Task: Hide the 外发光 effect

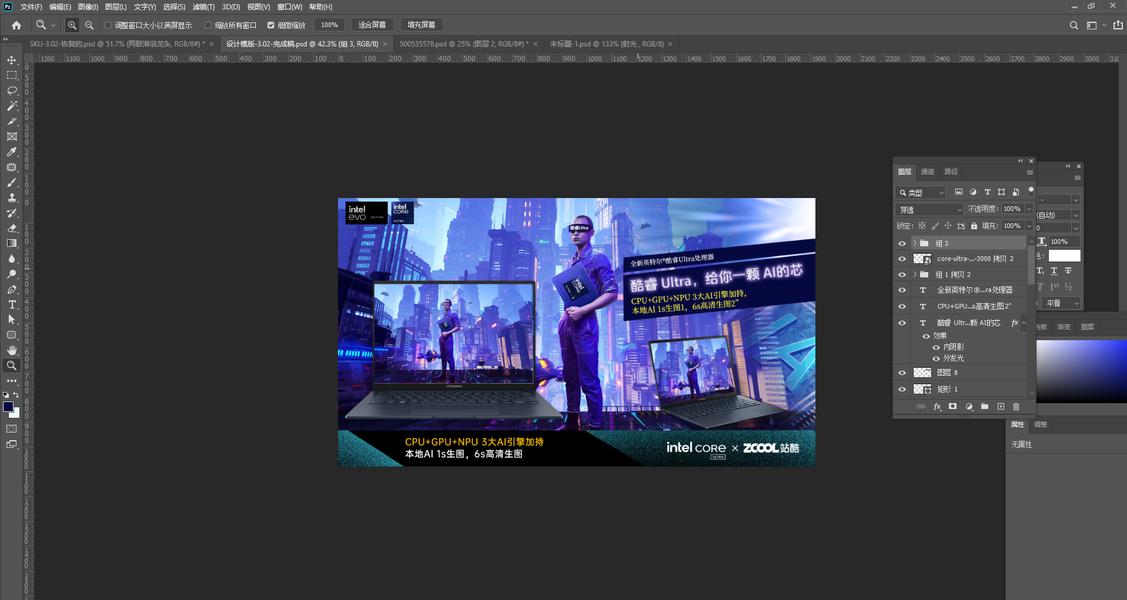Action: 936,358
